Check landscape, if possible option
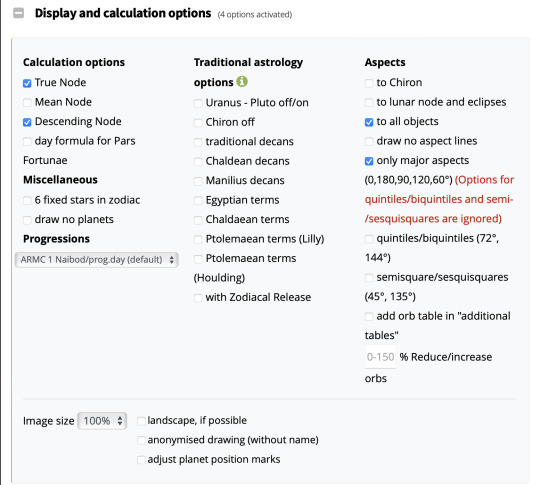 [141, 421]
